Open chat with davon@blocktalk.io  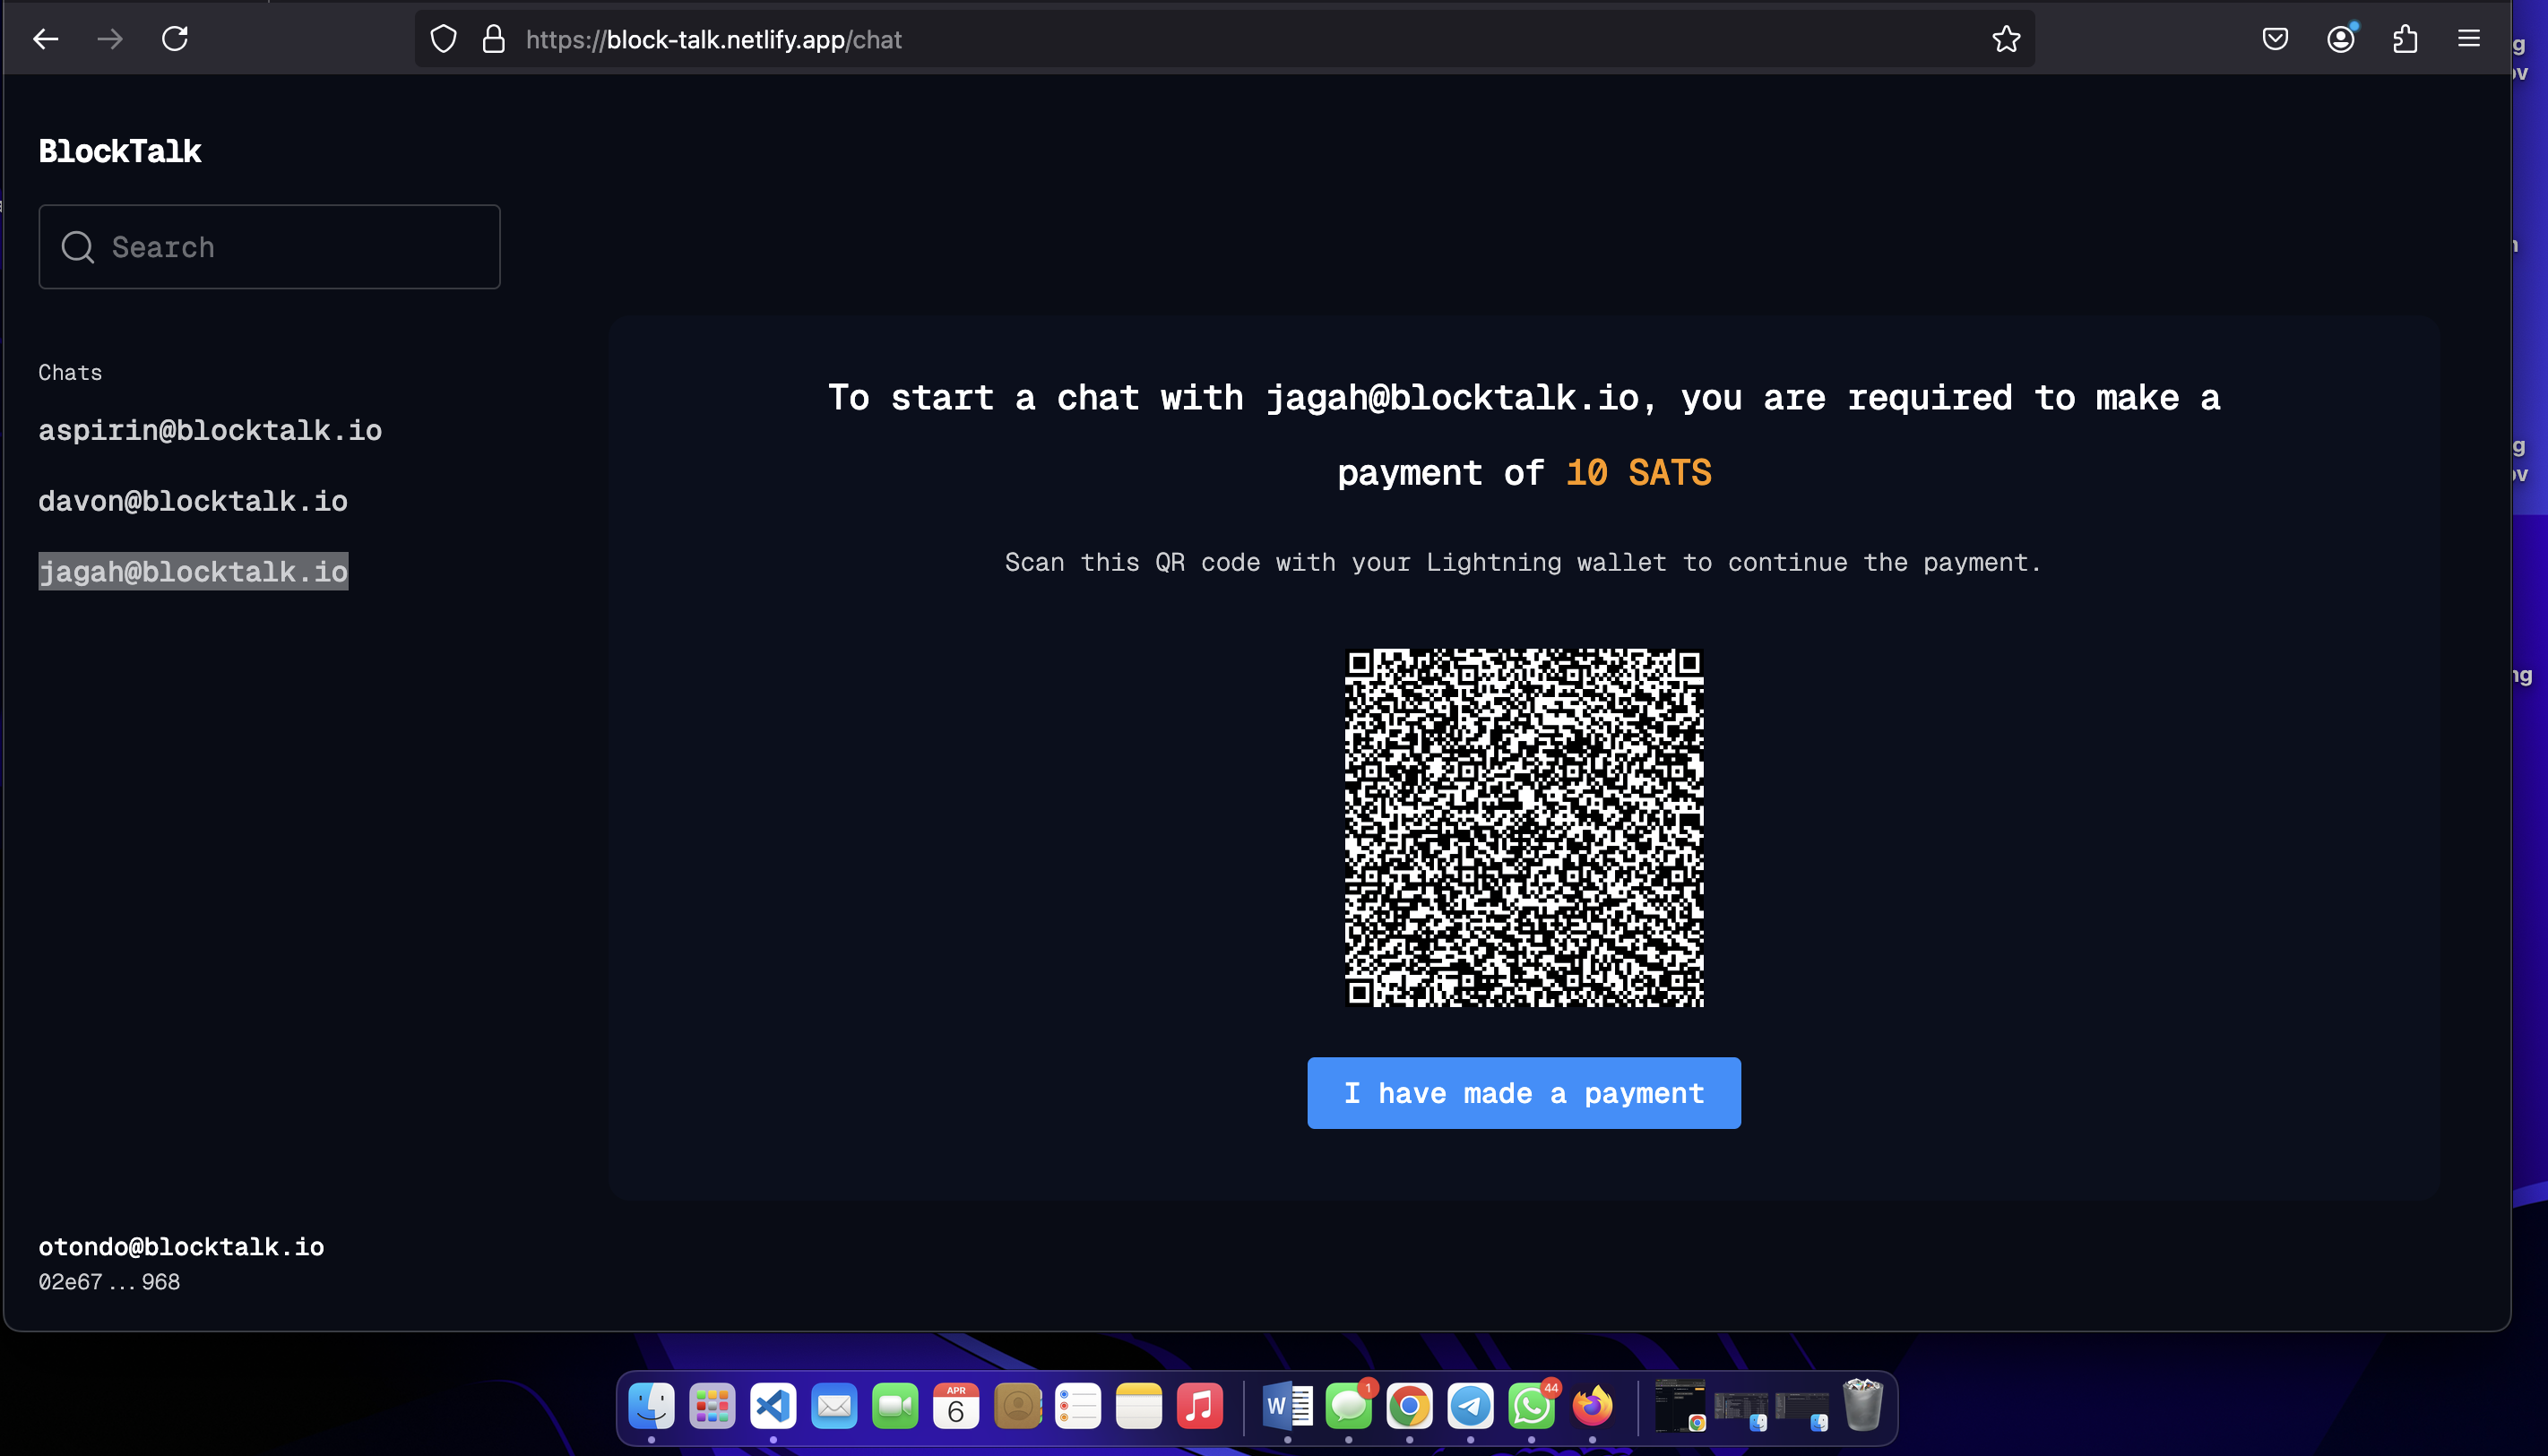coord(193,502)
